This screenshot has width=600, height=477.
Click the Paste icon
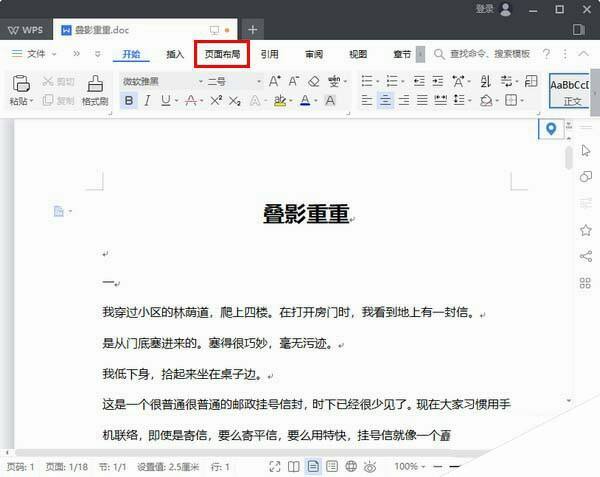click(21, 83)
